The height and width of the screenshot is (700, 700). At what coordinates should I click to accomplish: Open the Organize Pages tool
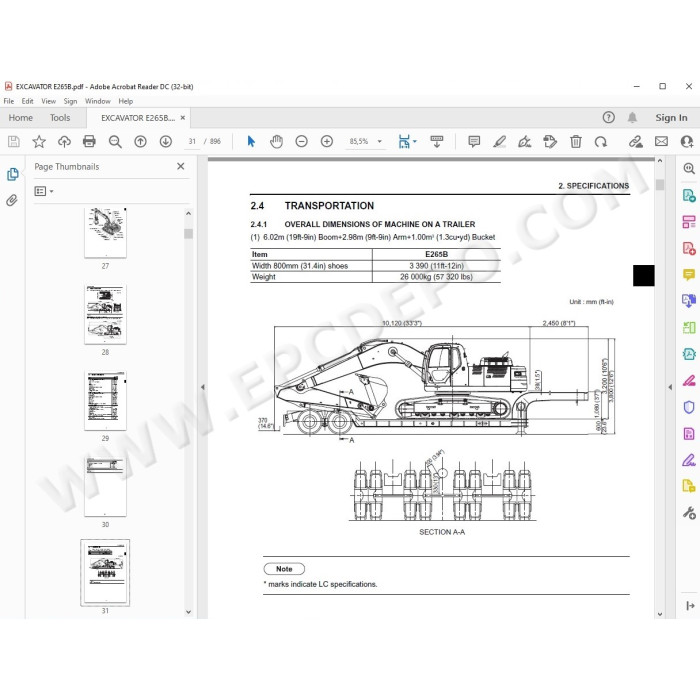pos(689,221)
